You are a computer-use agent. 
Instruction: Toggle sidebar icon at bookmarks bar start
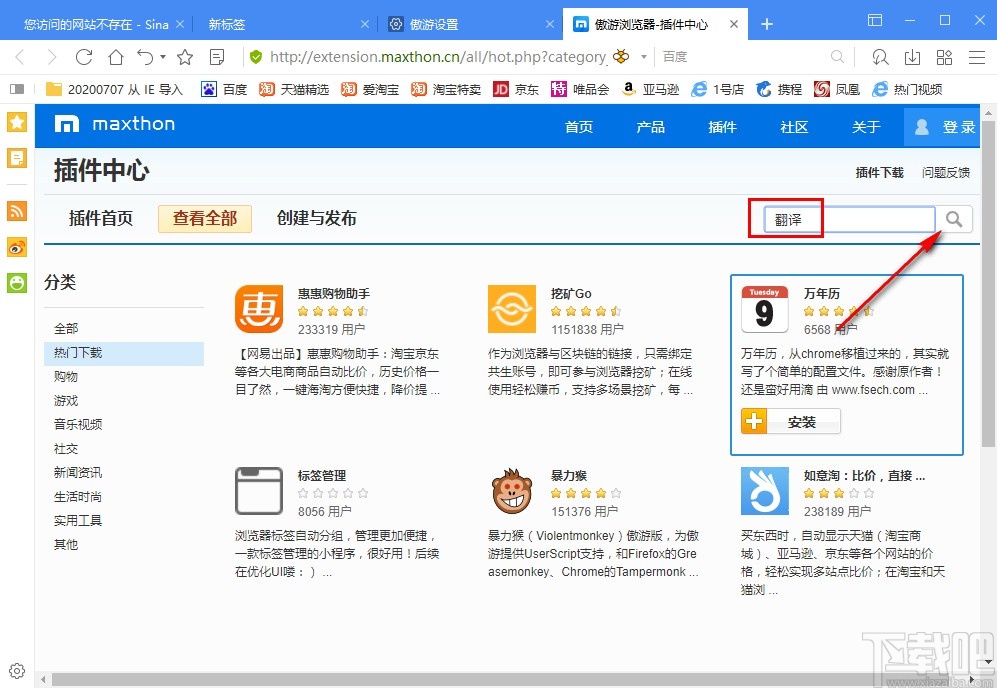[x=17, y=89]
